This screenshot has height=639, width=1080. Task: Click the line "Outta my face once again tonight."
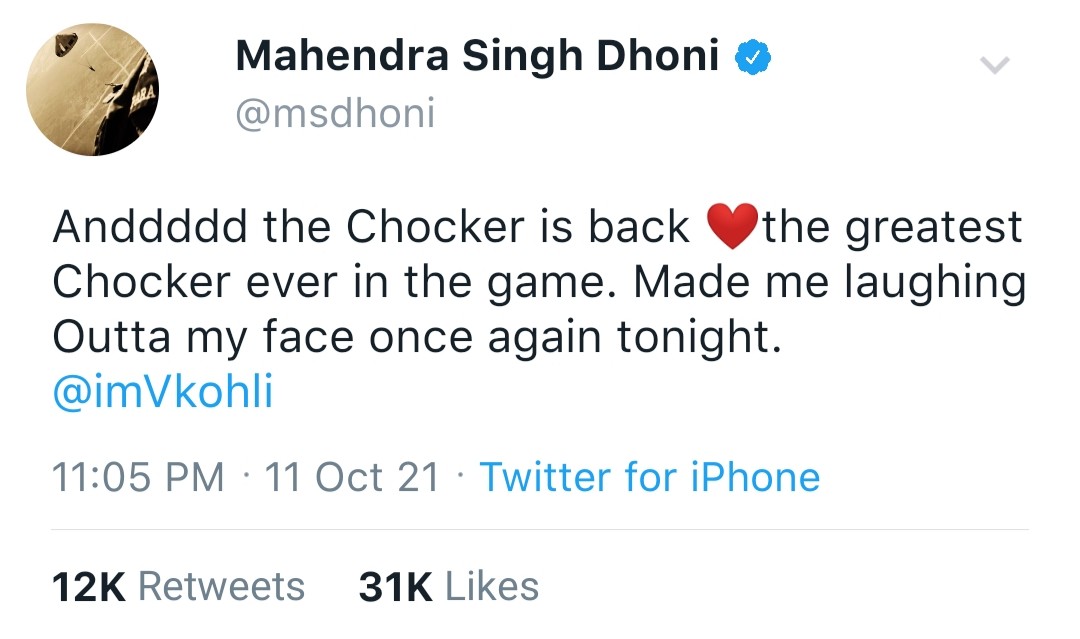click(417, 338)
